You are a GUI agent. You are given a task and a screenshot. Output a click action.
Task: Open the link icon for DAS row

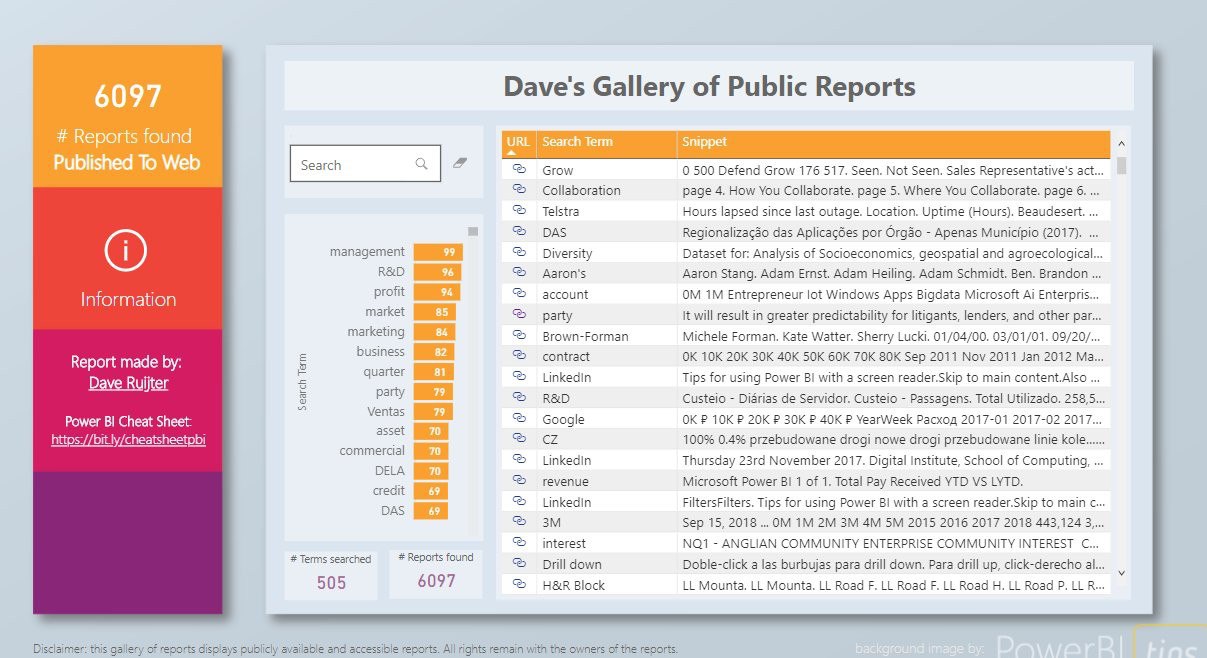519,232
